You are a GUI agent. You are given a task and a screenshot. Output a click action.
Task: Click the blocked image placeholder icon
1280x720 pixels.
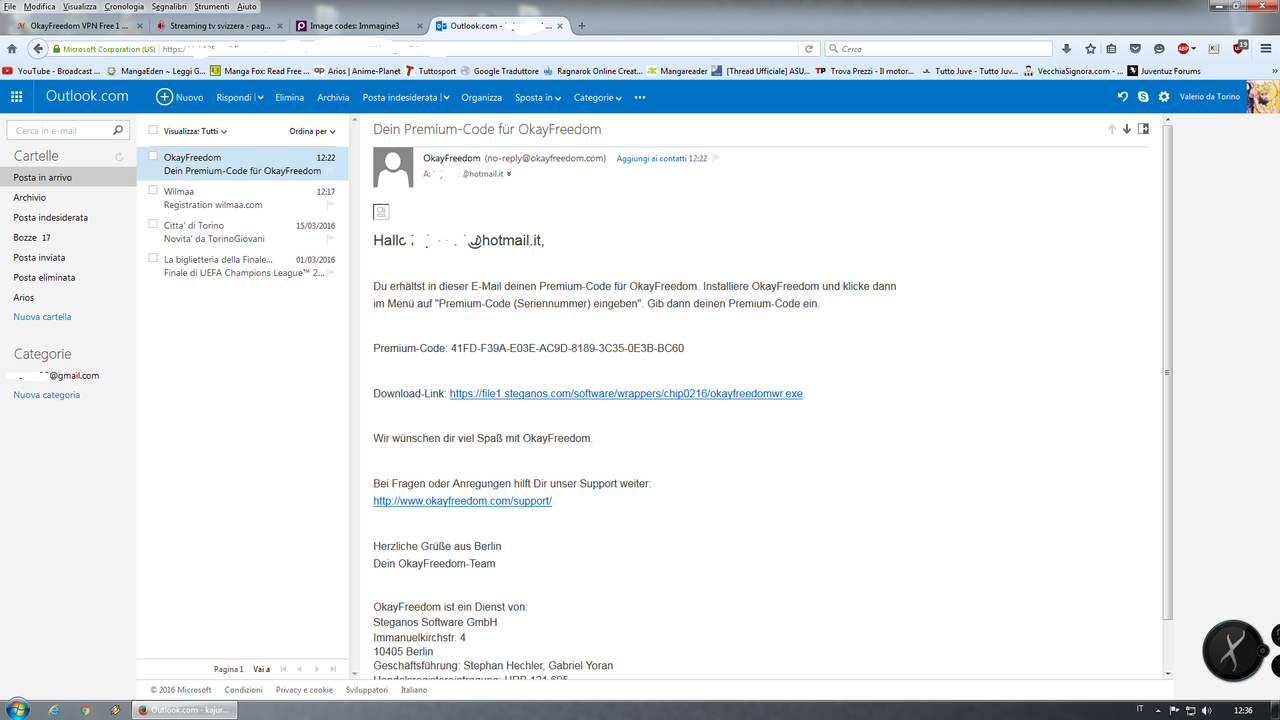(381, 211)
